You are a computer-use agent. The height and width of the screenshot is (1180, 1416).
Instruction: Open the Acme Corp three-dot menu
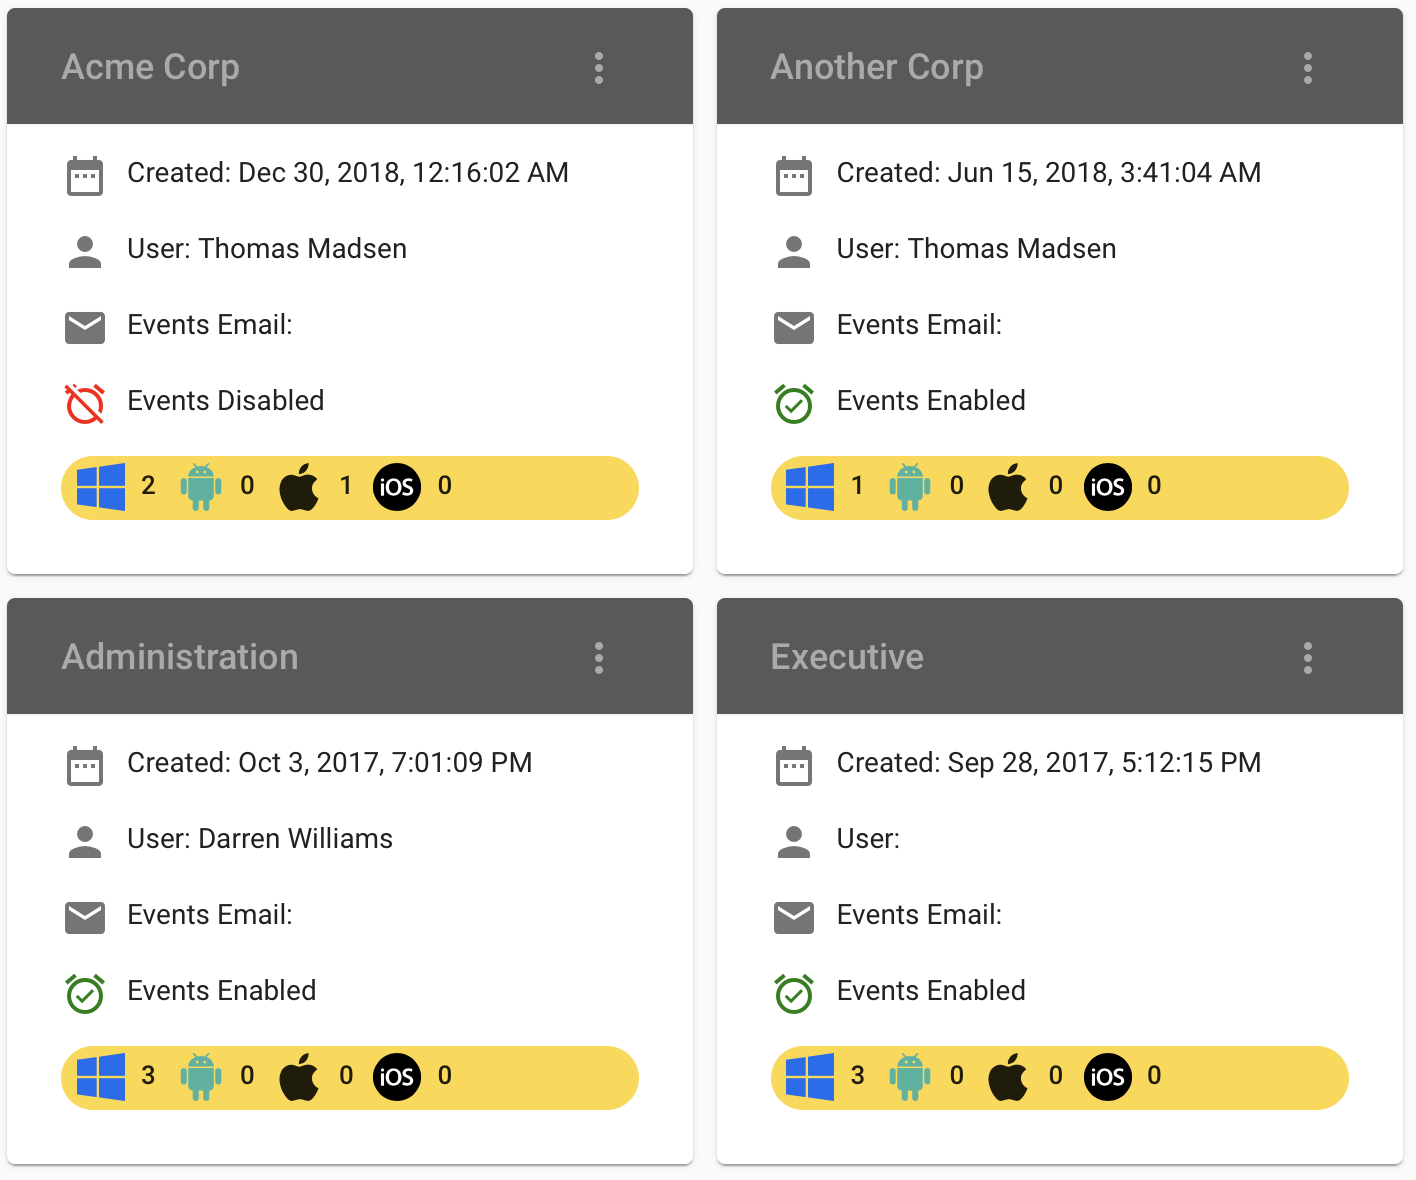point(599,68)
